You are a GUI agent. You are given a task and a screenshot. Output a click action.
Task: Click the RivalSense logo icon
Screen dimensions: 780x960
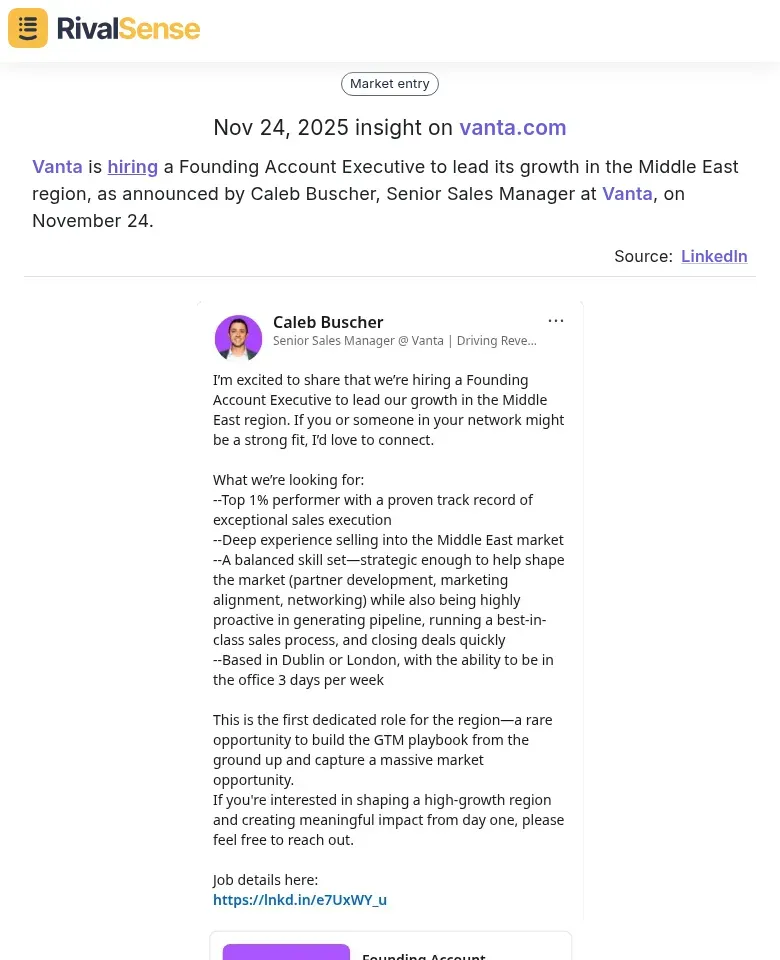[x=27, y=27]
